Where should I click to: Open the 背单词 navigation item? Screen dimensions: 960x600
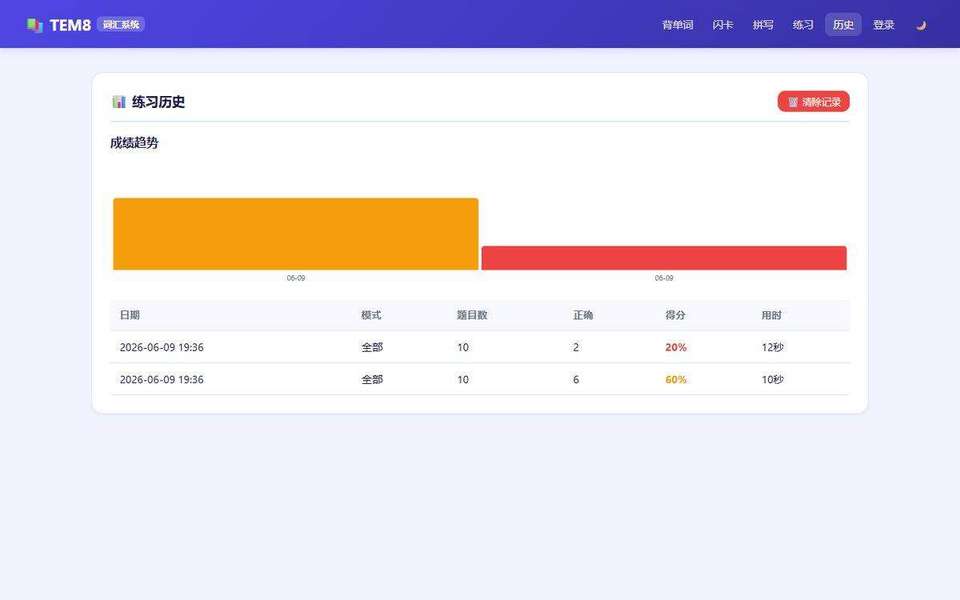(x=677, y=25)
